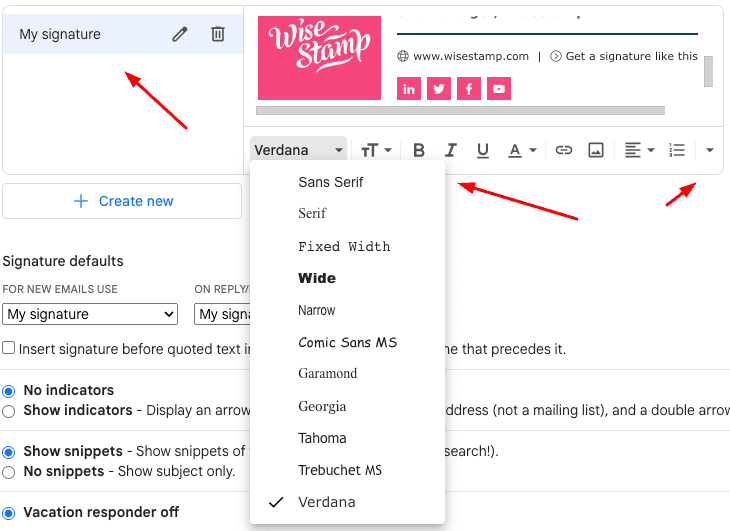Select the Show indicators radio button
Viewport: 730px width, 531px height.
click(9, 410)
